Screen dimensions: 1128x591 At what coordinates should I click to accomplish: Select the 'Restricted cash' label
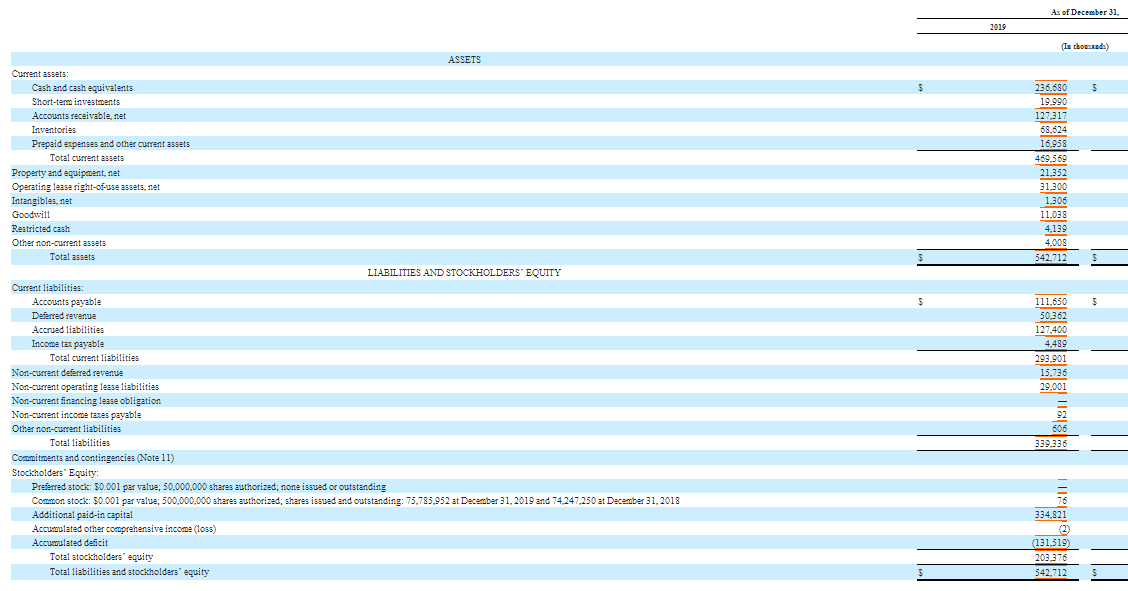(41, 229)
